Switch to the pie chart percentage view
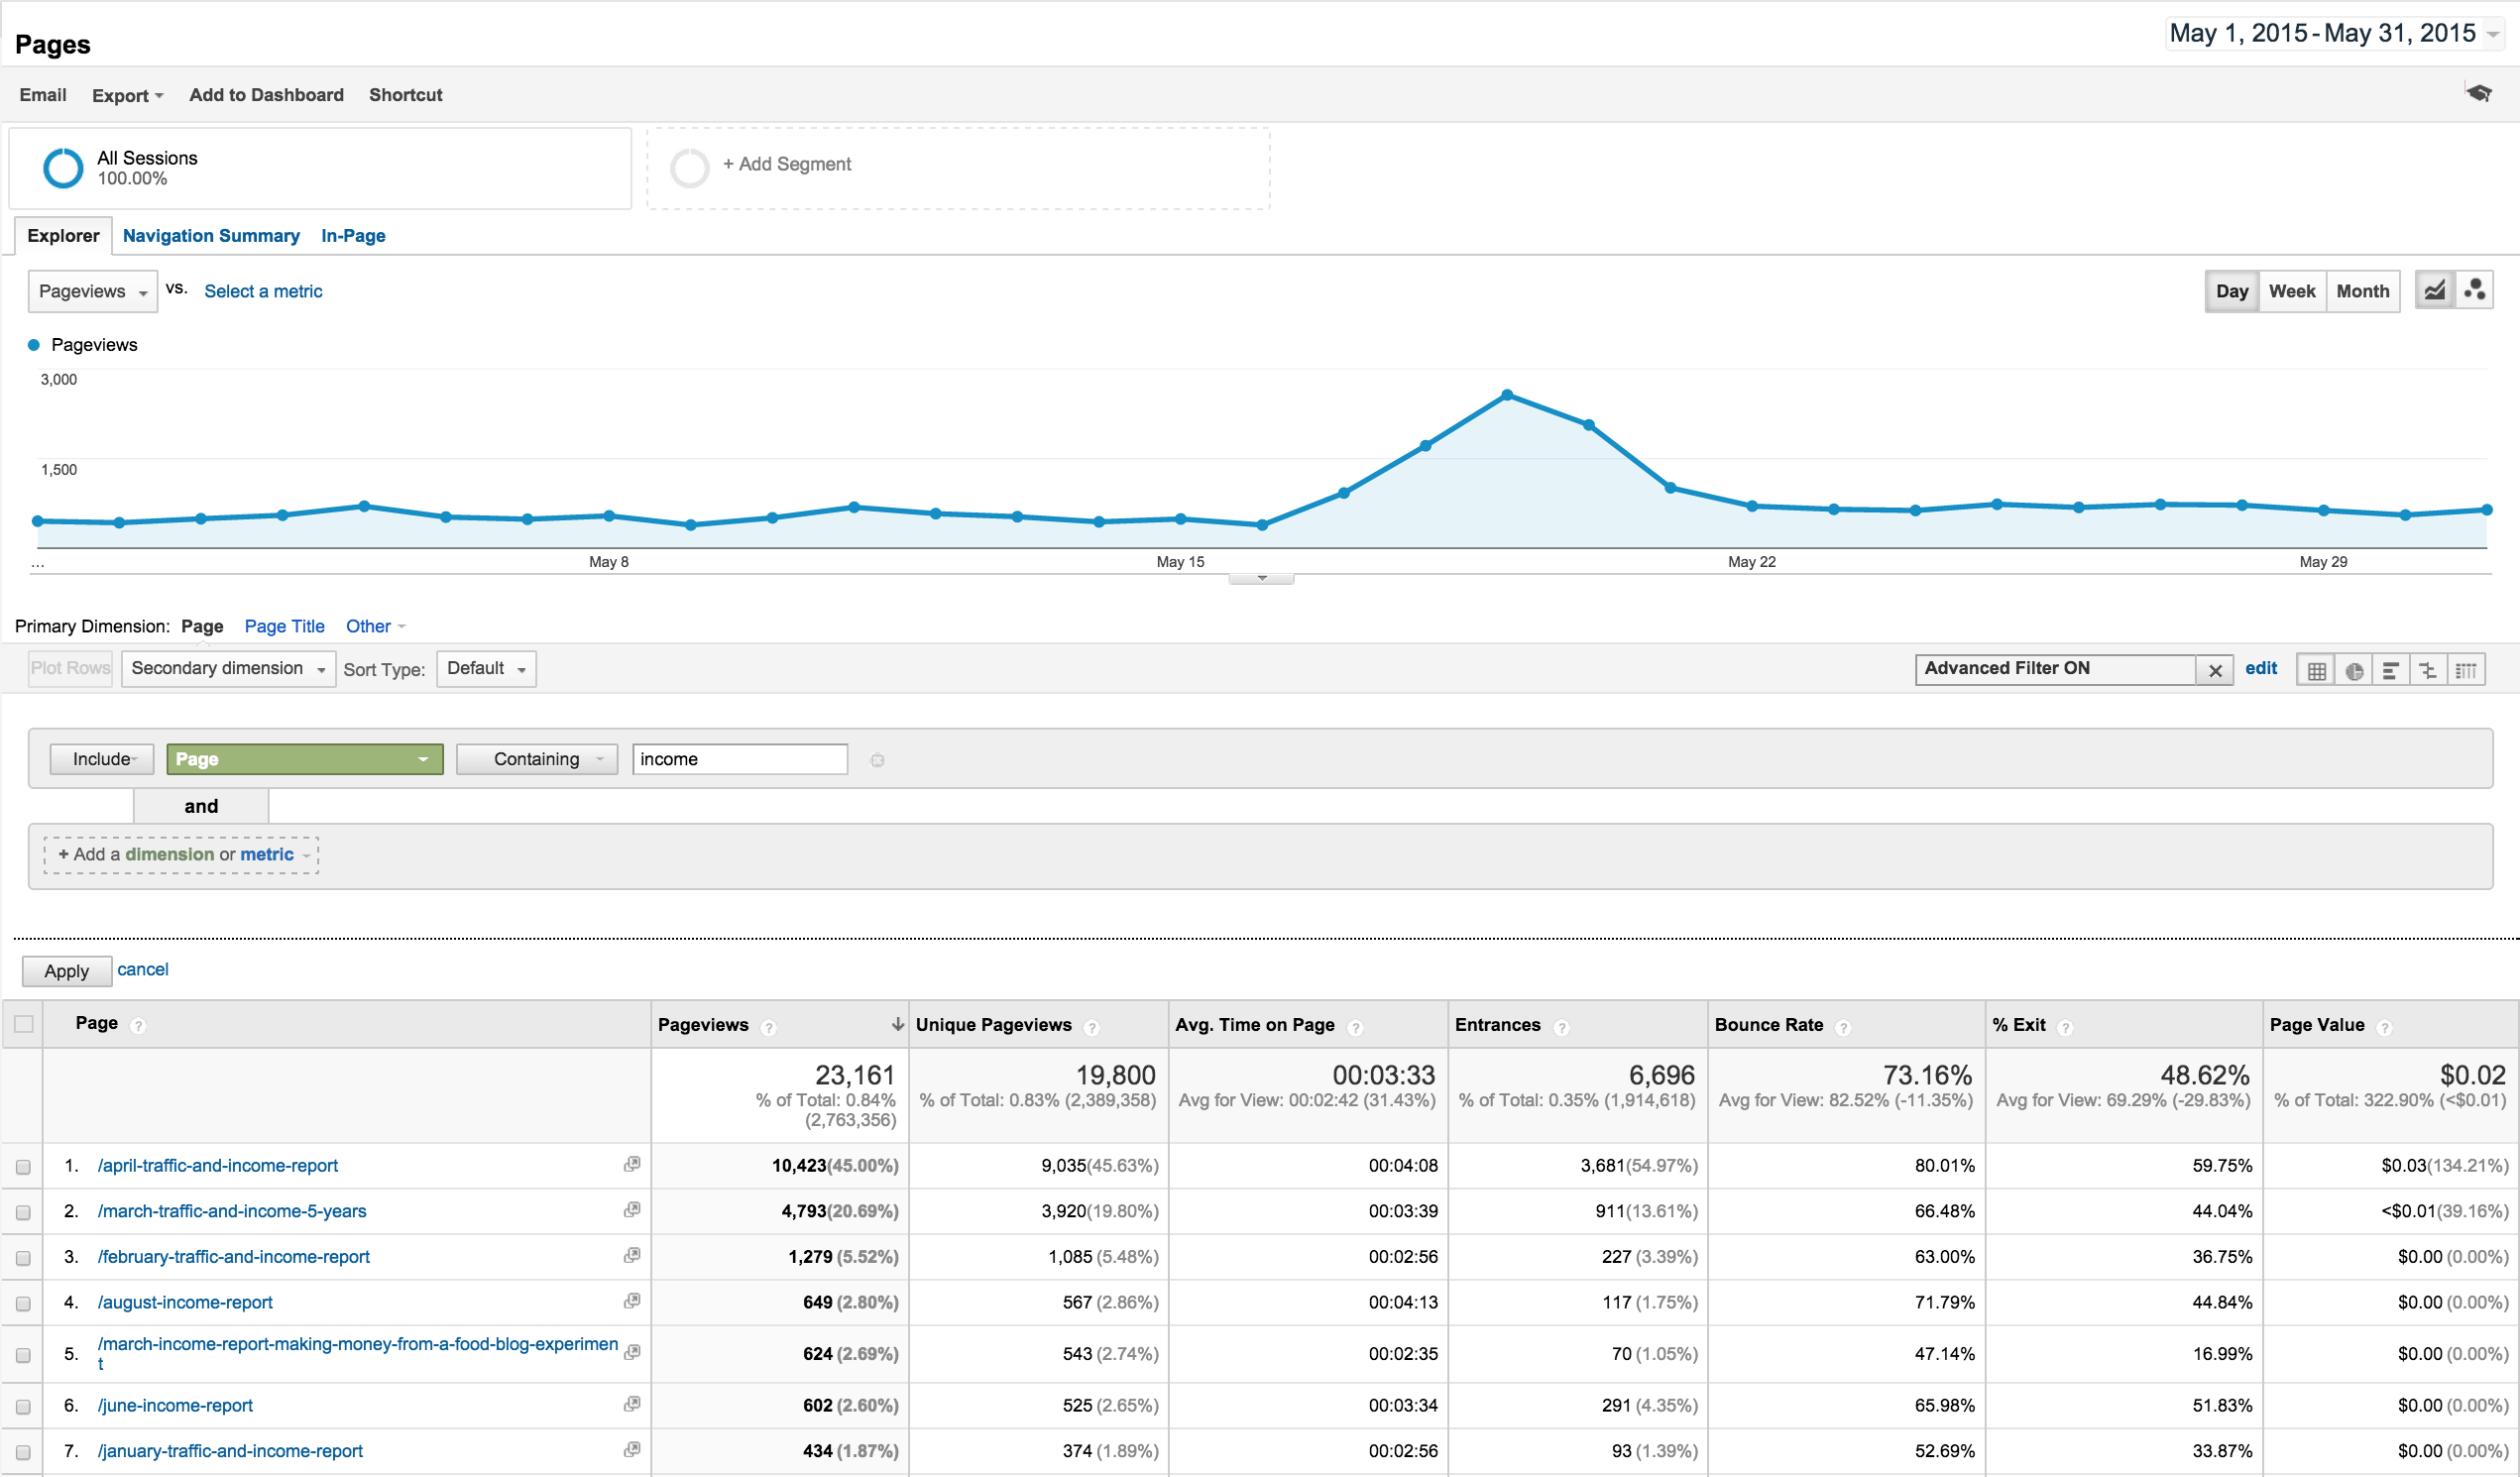Image resolution: width=2520 pixels, height=1477 pixels. 2354,670
